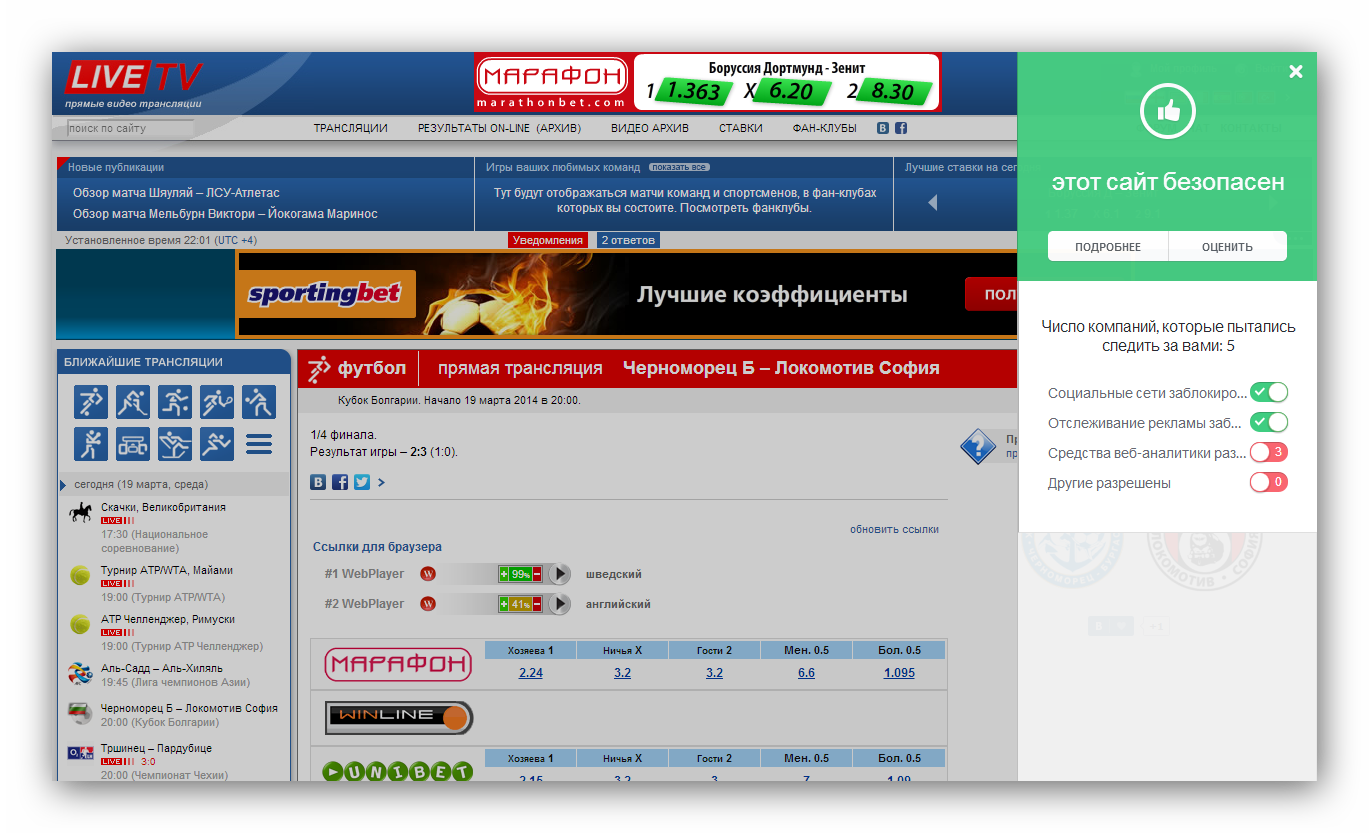1369x833 pixels.
Task: Click the red W icon beside #2 WebPlayer
Action: pyautogui.click(x=428, y=604)
